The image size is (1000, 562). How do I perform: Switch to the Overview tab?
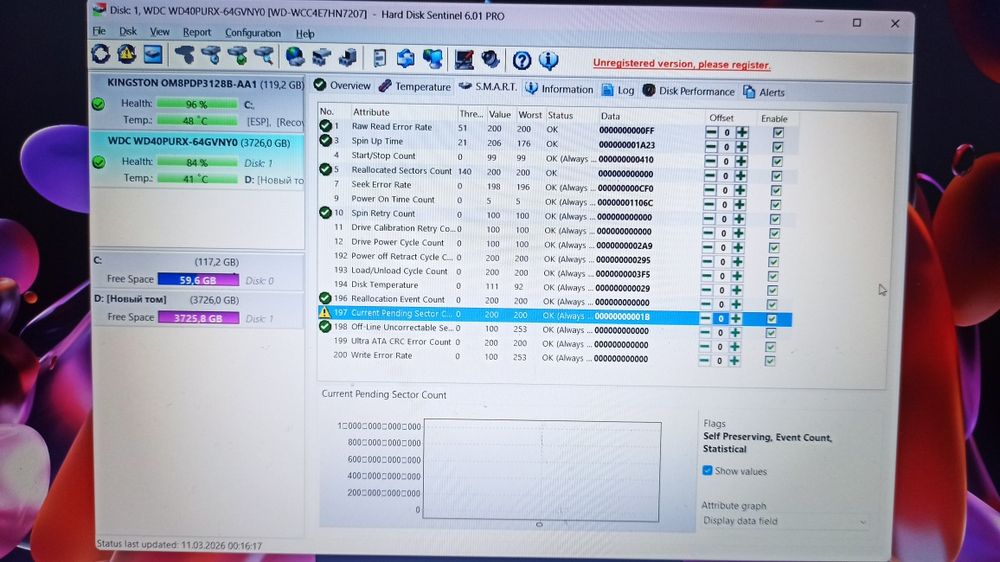pos(342,85)
